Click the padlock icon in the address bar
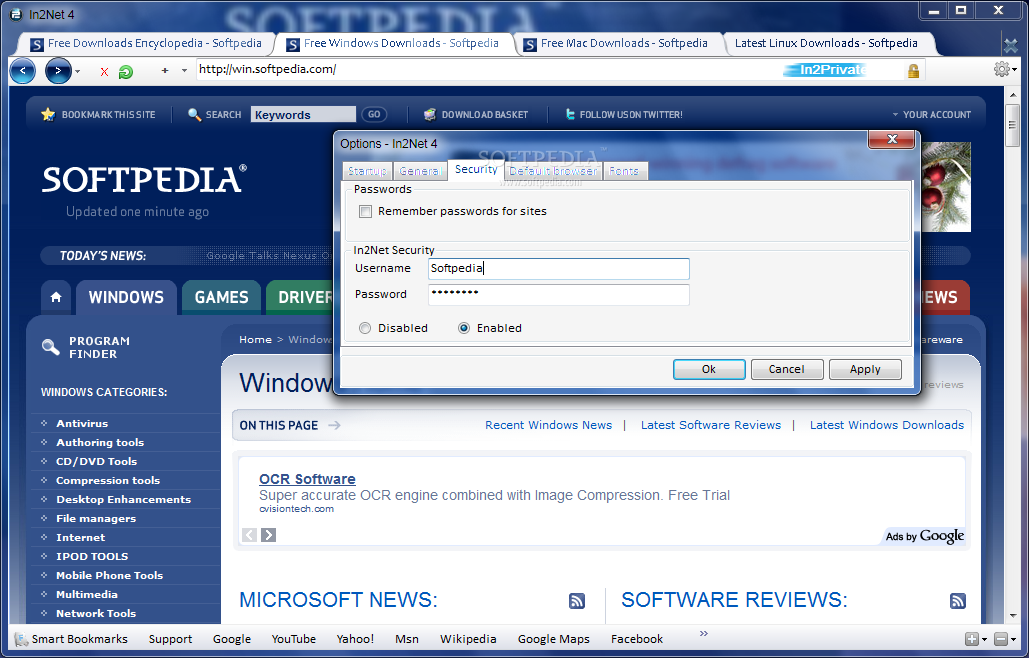This screenshot has width=1029, height=658. coord(913,71)
